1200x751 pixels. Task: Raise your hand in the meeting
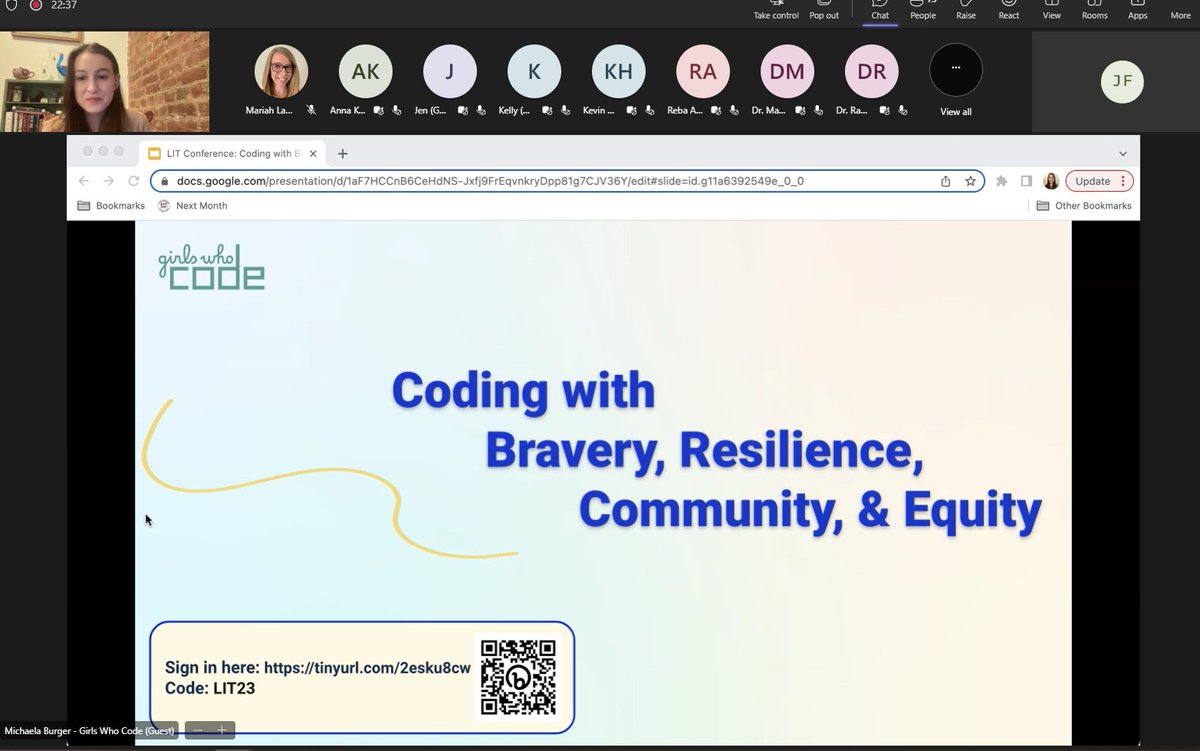[x=966, y=10]
